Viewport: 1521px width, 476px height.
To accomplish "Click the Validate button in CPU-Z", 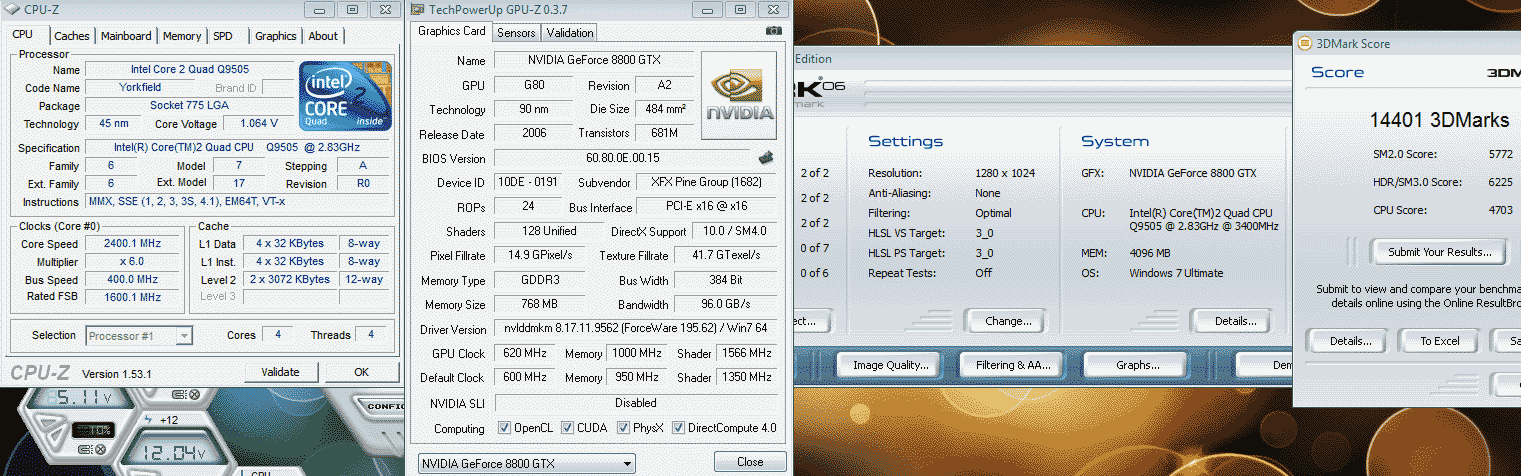I will click(x=280, y=372).
